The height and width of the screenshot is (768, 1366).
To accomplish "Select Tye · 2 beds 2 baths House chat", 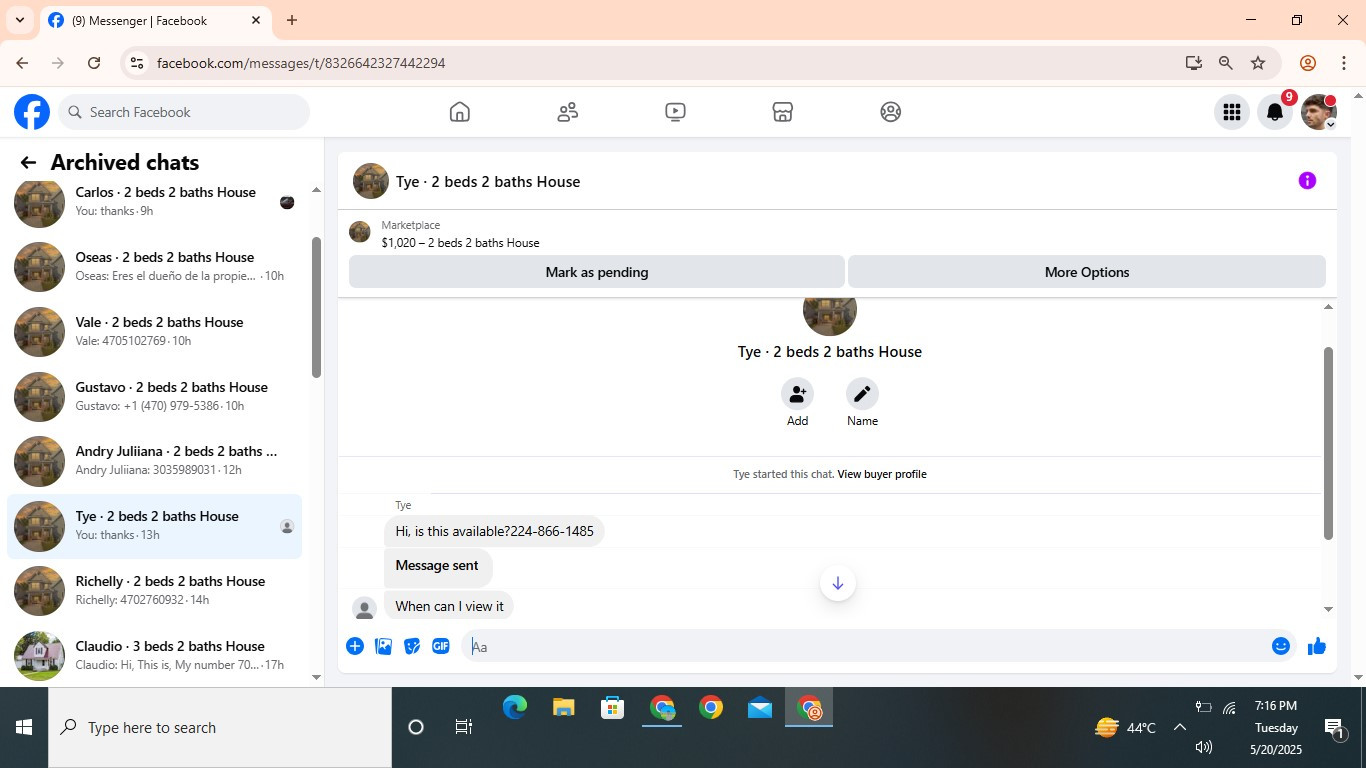I will pyautogui.click(x=155, y=526).
